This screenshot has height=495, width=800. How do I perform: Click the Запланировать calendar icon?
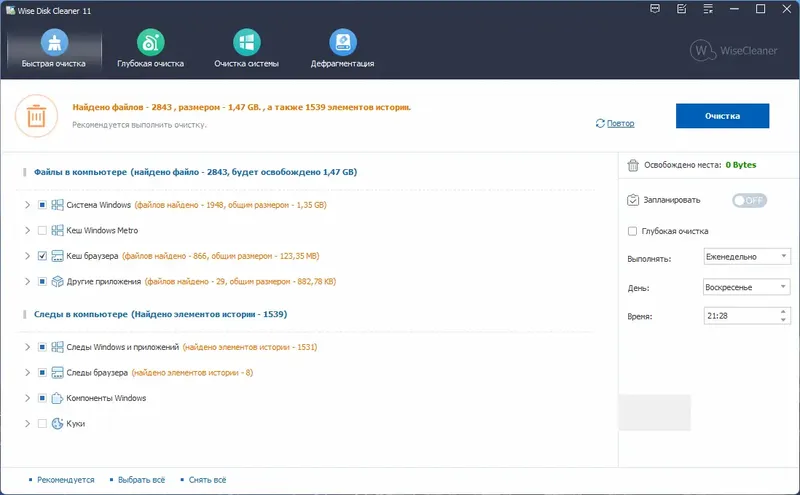pos(633,200)
